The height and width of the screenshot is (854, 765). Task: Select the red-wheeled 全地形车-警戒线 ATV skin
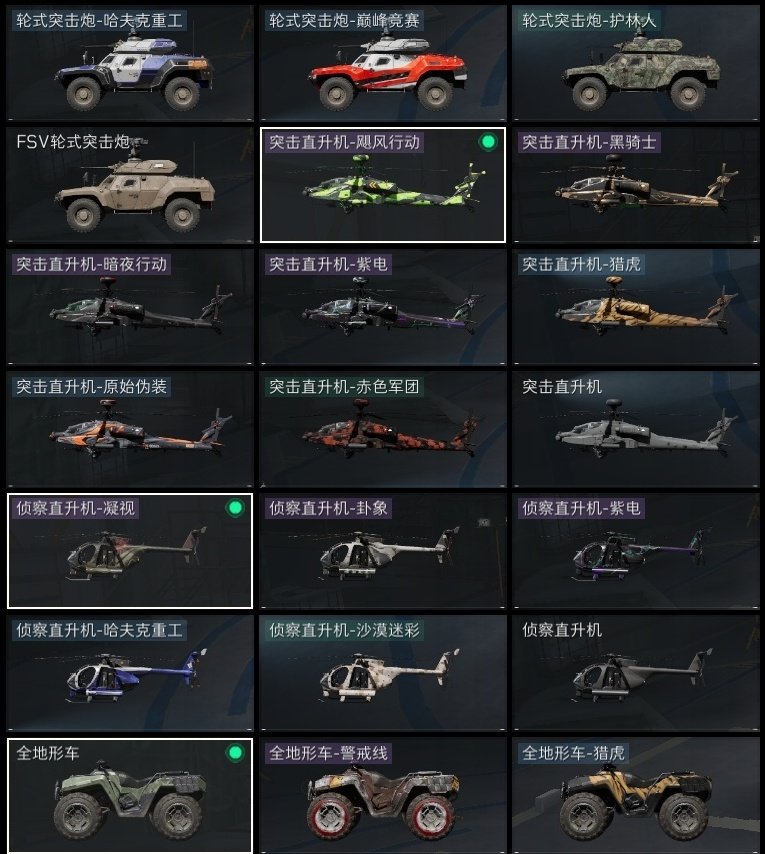point(383,795)
